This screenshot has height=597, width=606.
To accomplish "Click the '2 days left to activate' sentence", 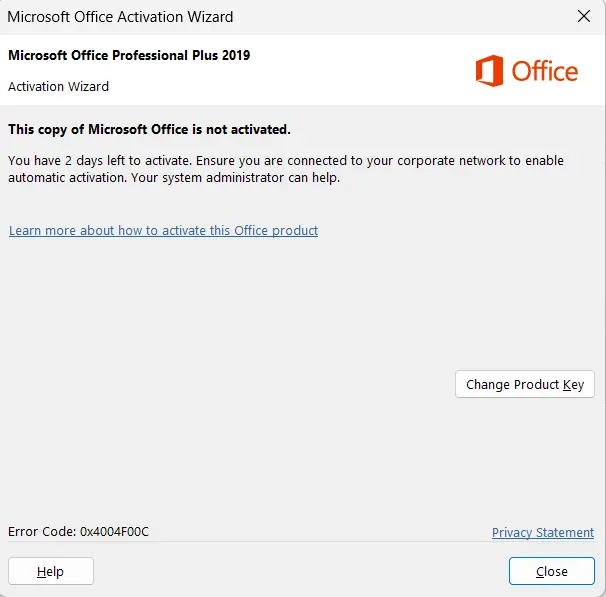I will tap(100, 160).
